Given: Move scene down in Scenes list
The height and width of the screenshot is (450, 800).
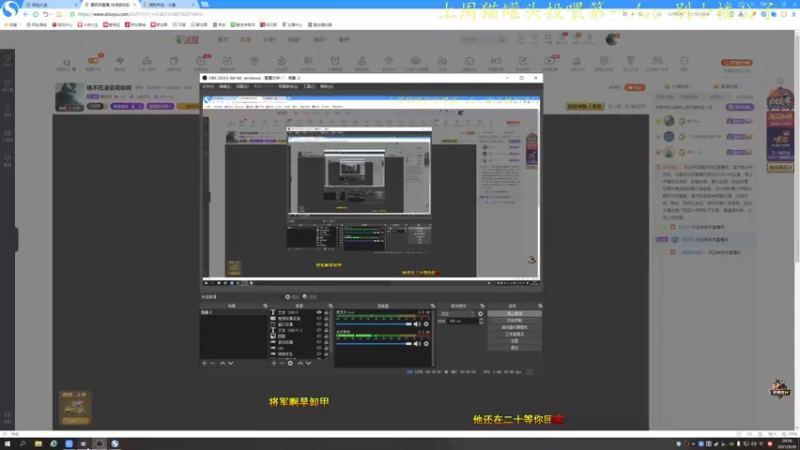Looking at the screenshot, I should click(231, 363).
